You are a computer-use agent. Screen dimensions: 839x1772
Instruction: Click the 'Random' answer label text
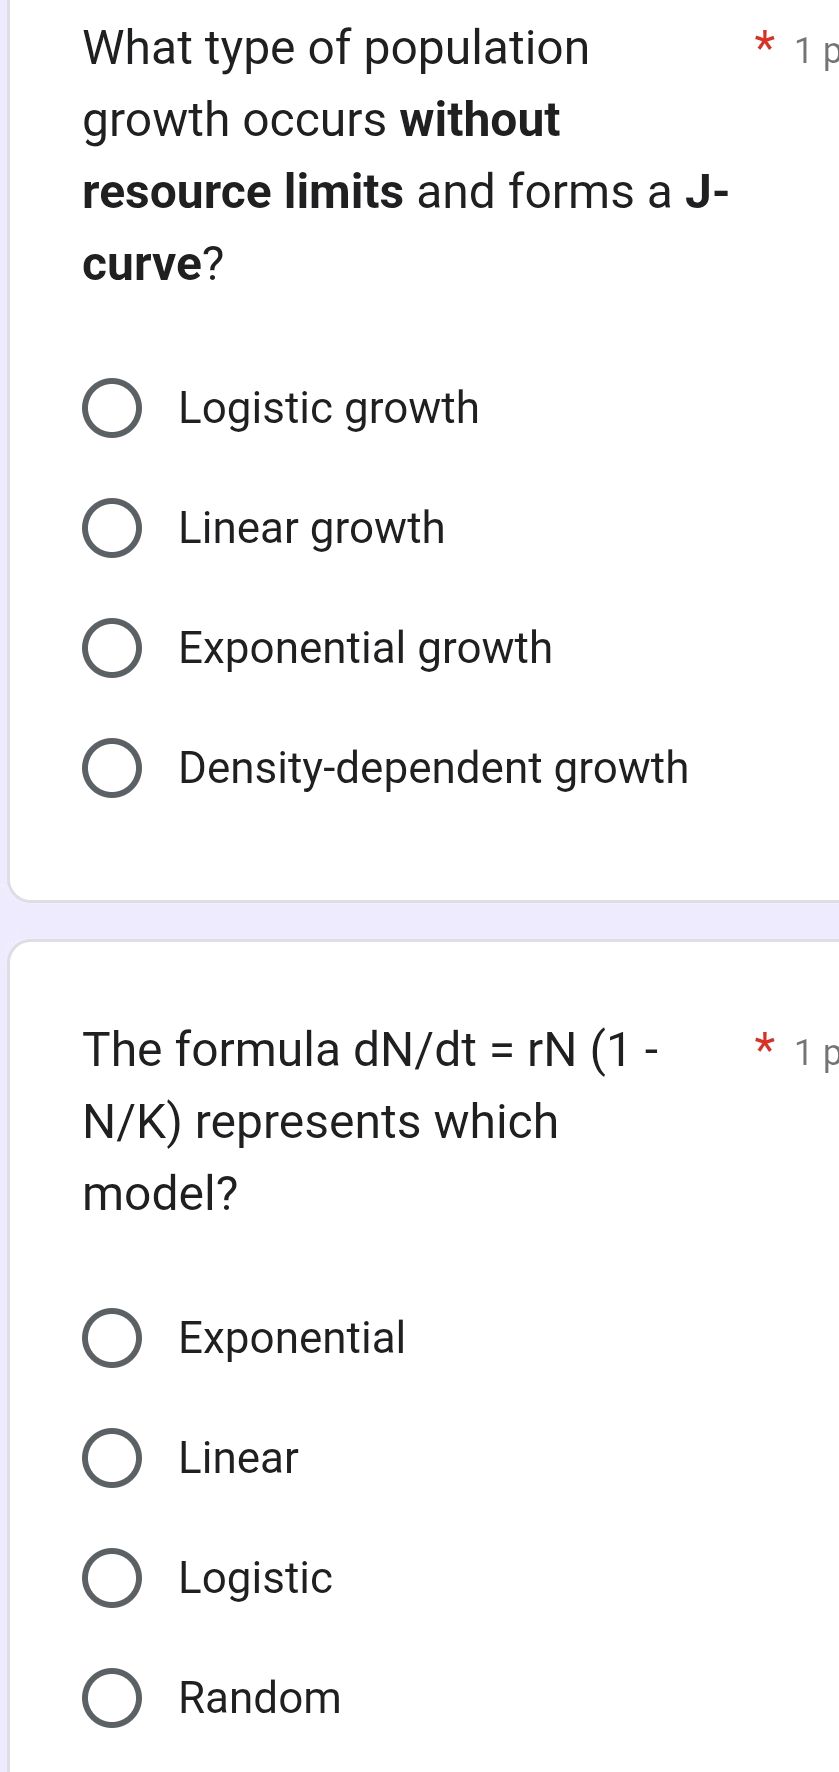click(260, 1698)
